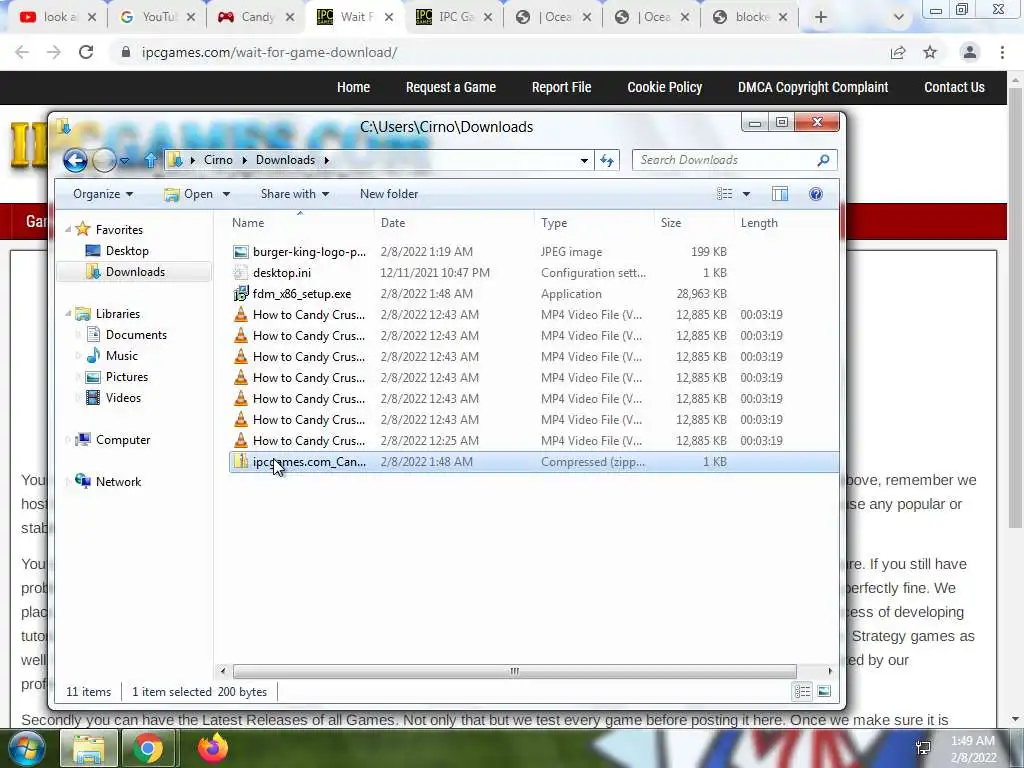Reload the Chrome page

[x=86, y=52]
